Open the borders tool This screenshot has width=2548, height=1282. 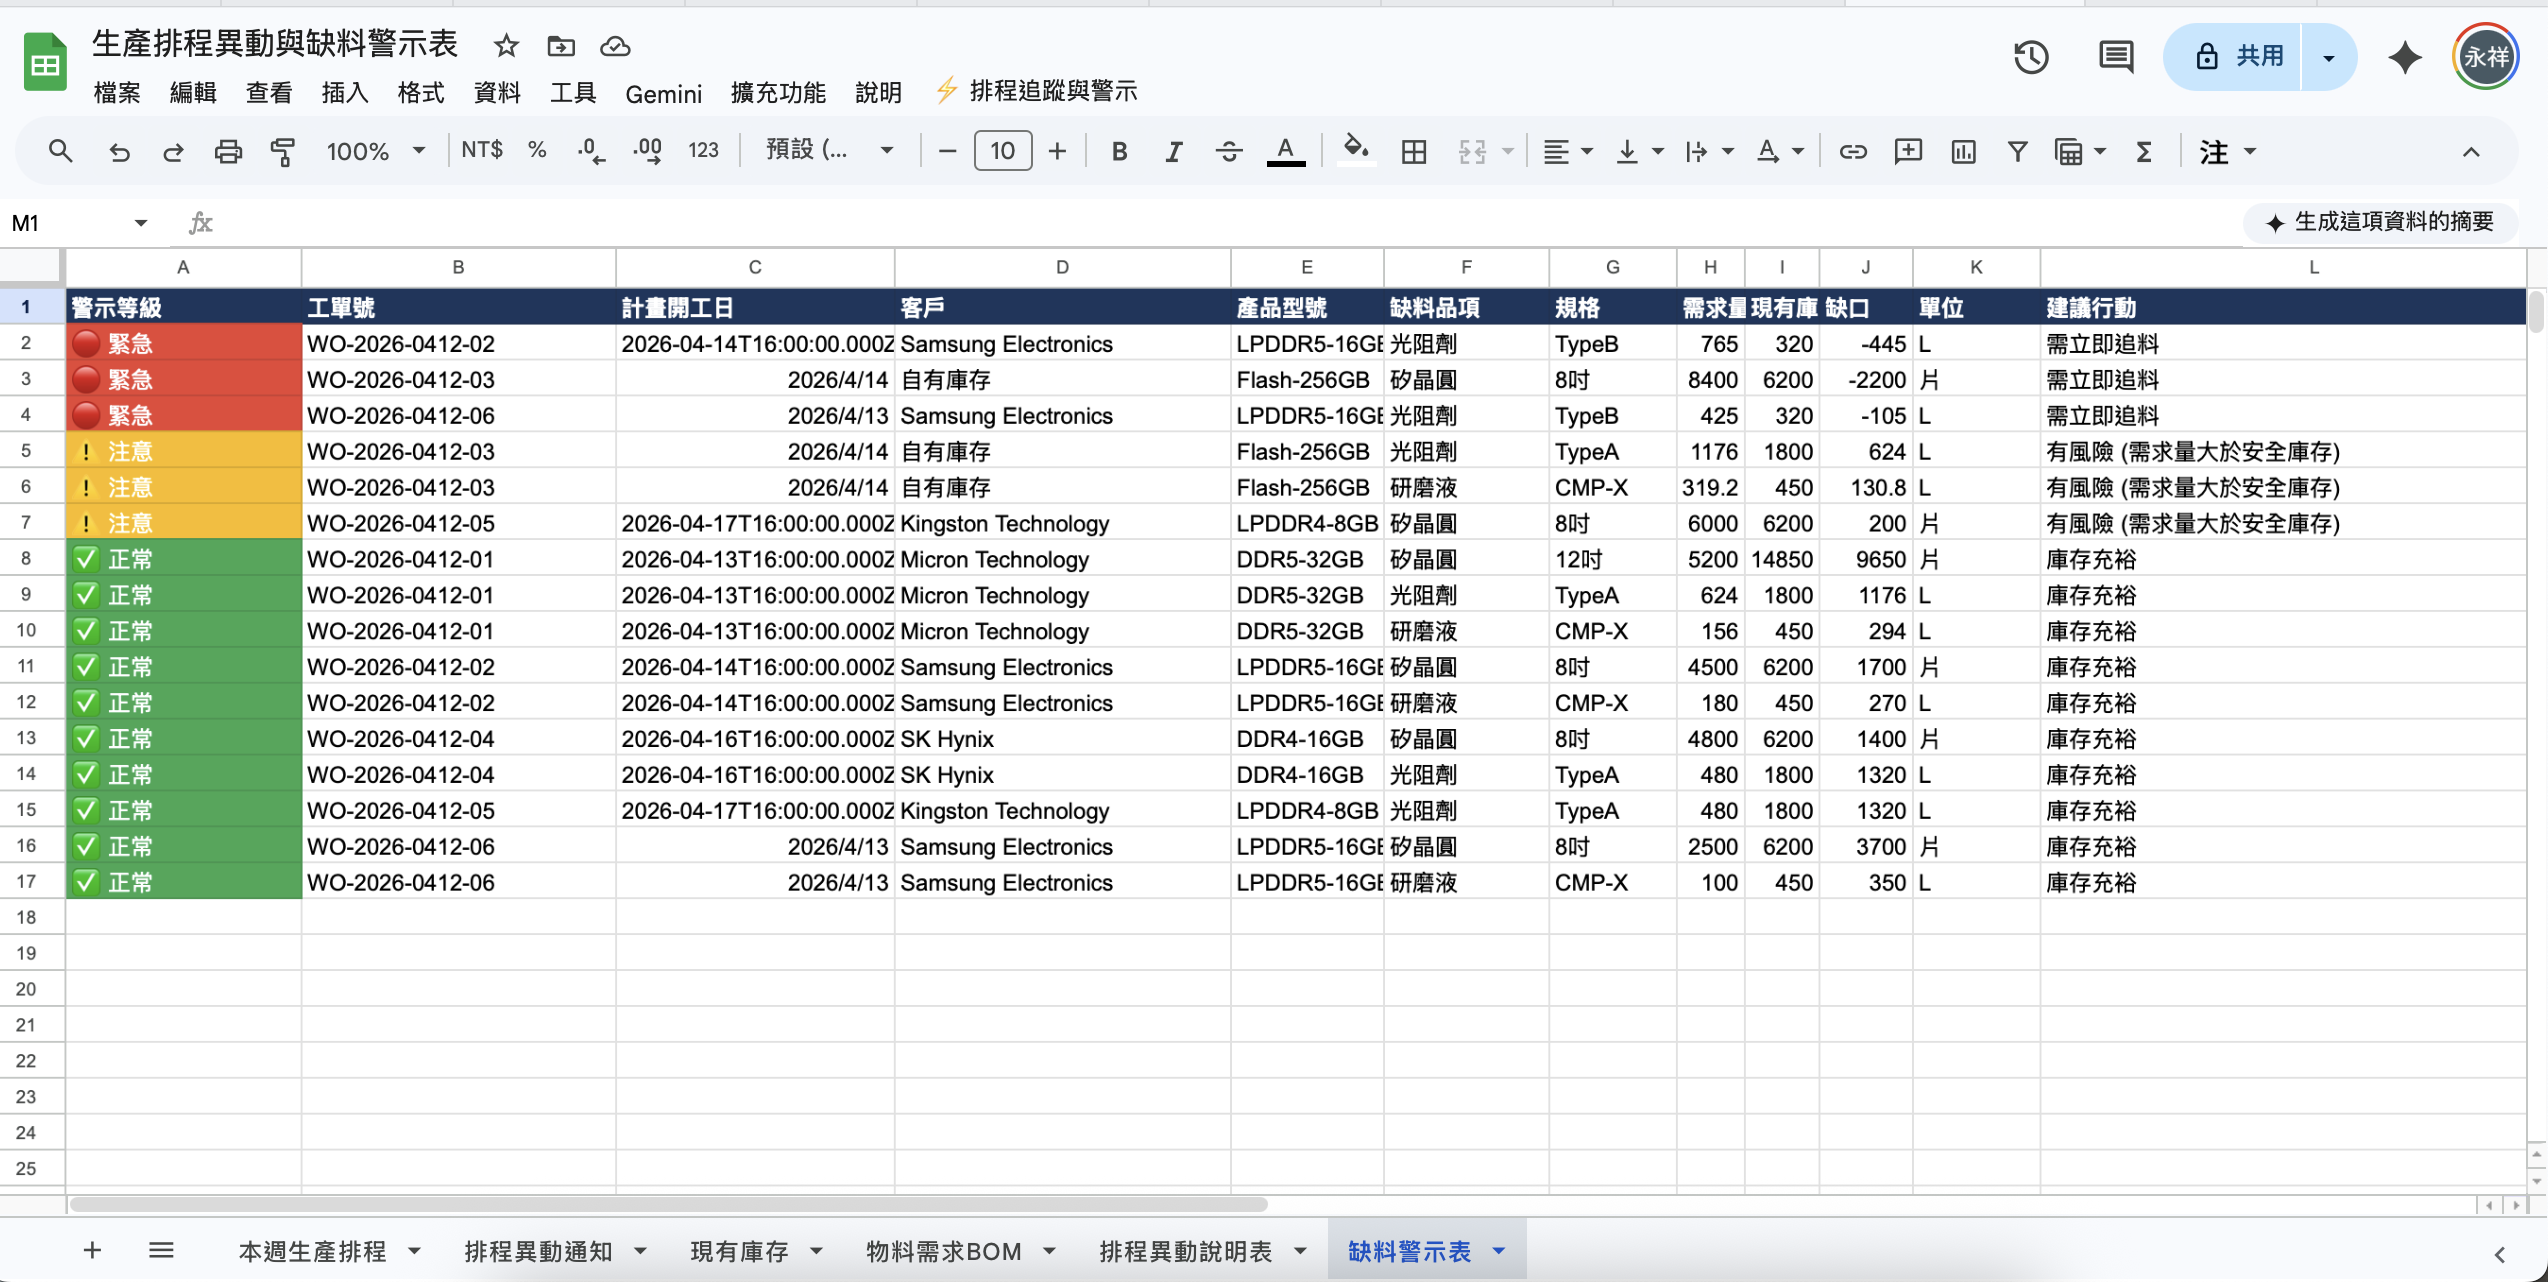pos(1414,151)
